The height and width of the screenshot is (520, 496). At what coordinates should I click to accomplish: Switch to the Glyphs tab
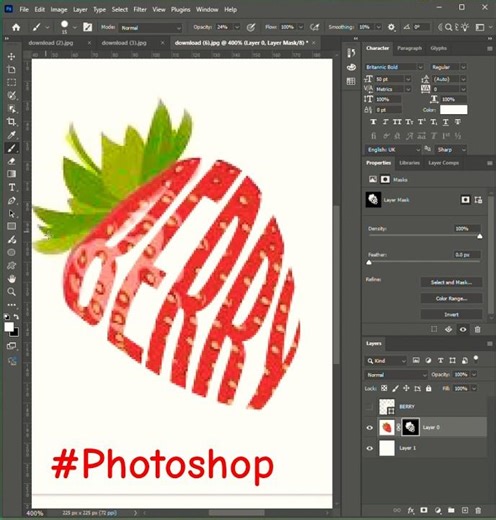tap(438, 48)
